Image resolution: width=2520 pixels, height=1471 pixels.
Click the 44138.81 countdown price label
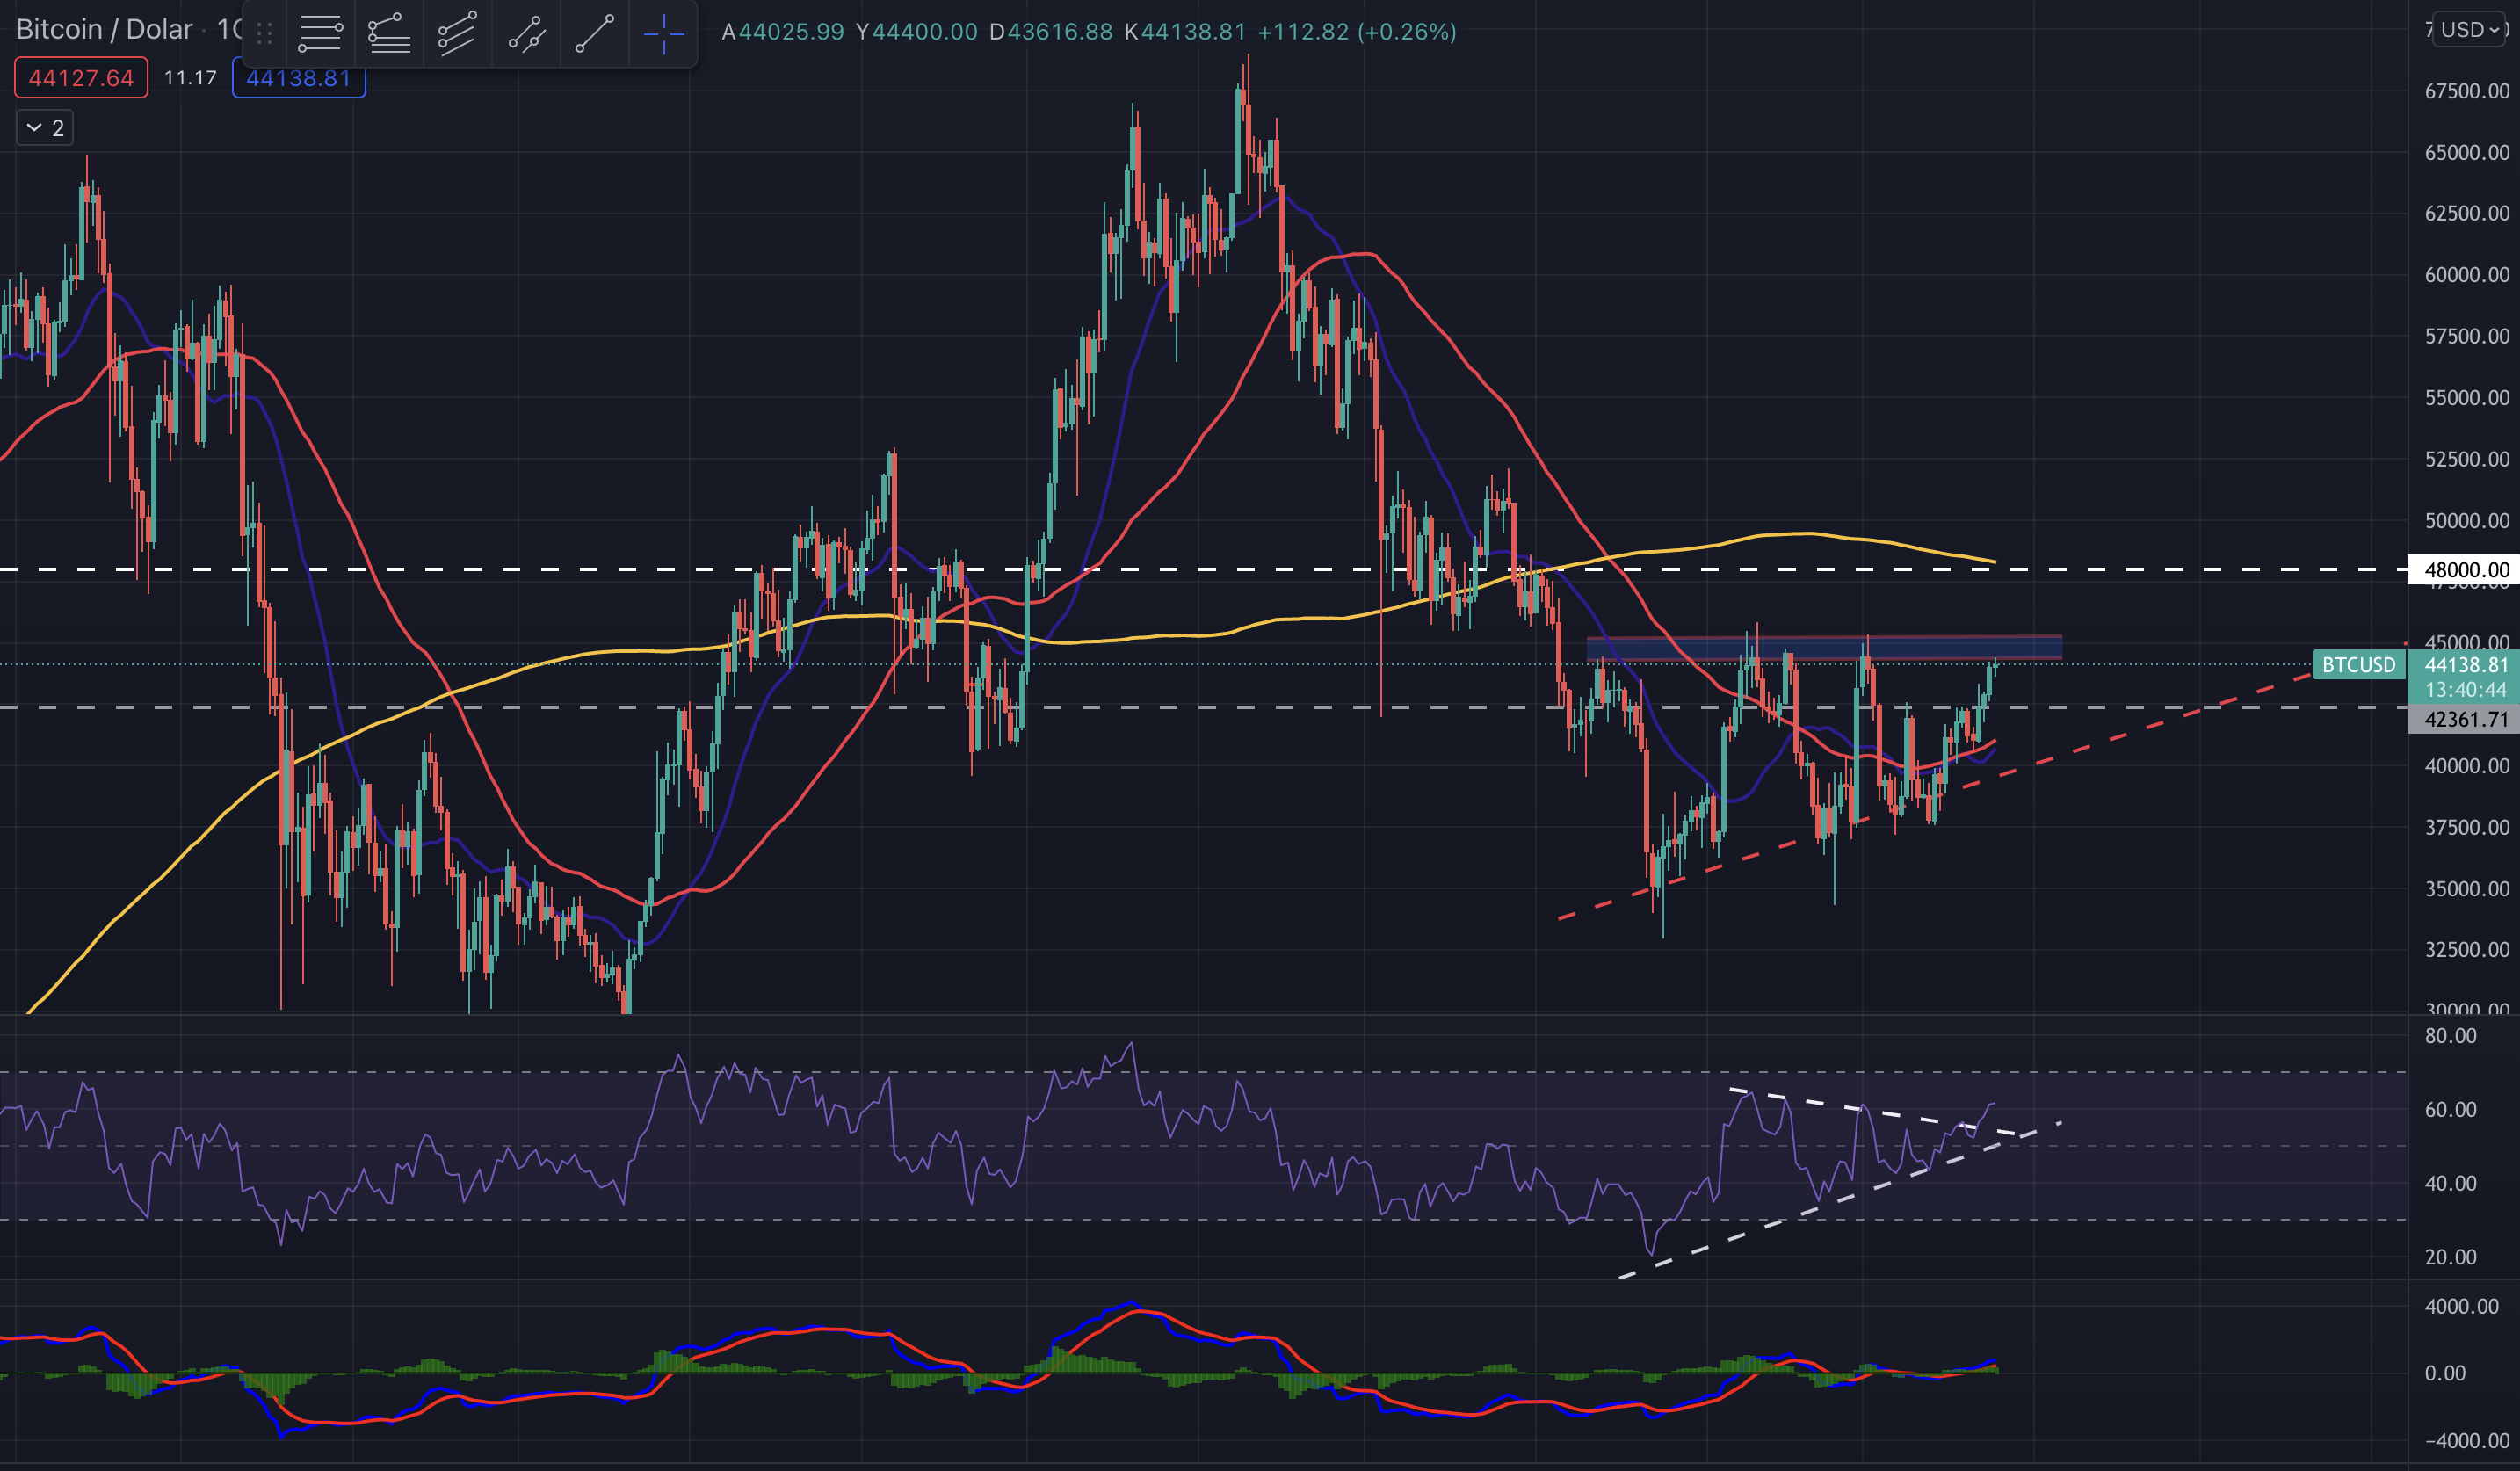click(2465, 677)
